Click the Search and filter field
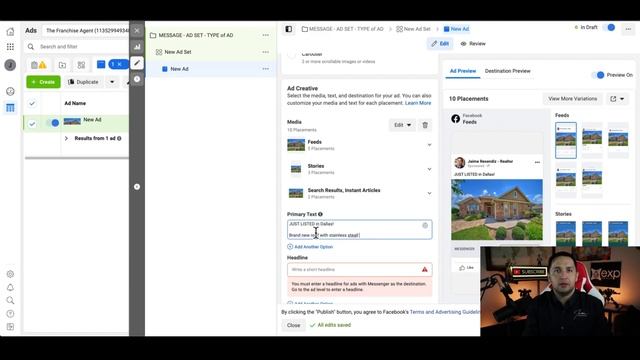The width and height of the screenshot is (640, 360). [78, 47]
